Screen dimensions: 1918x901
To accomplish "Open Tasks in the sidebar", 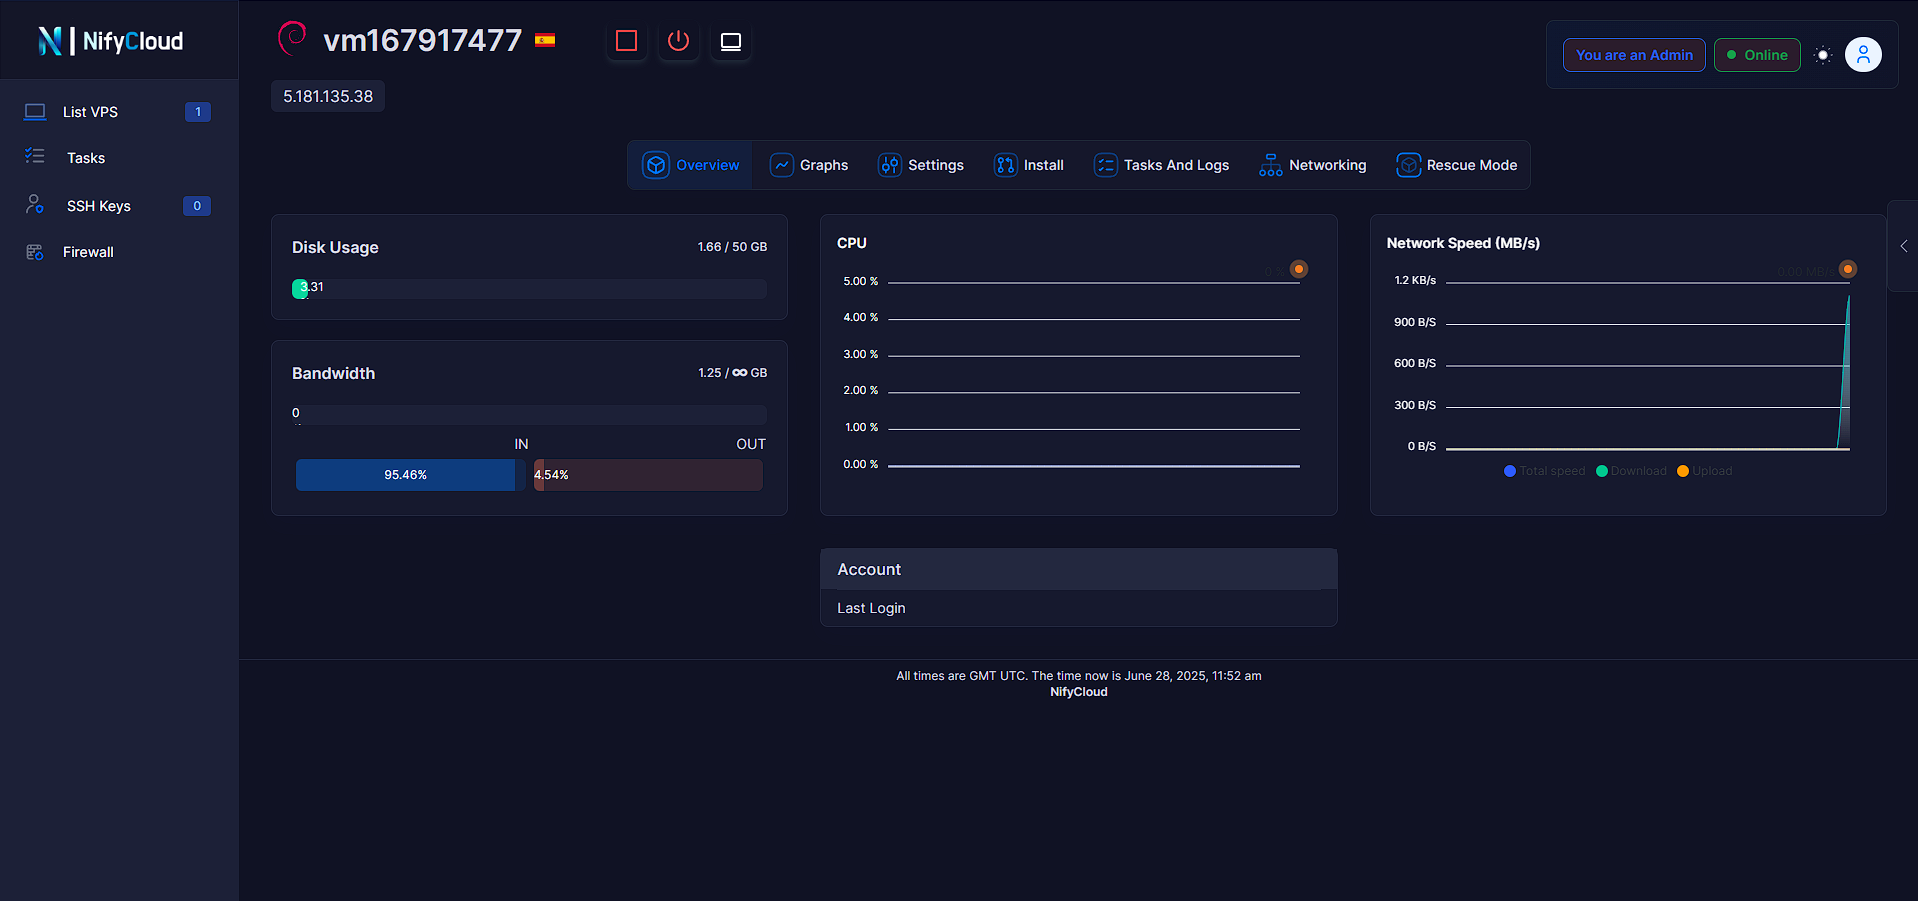I will (x=119, y=158).
